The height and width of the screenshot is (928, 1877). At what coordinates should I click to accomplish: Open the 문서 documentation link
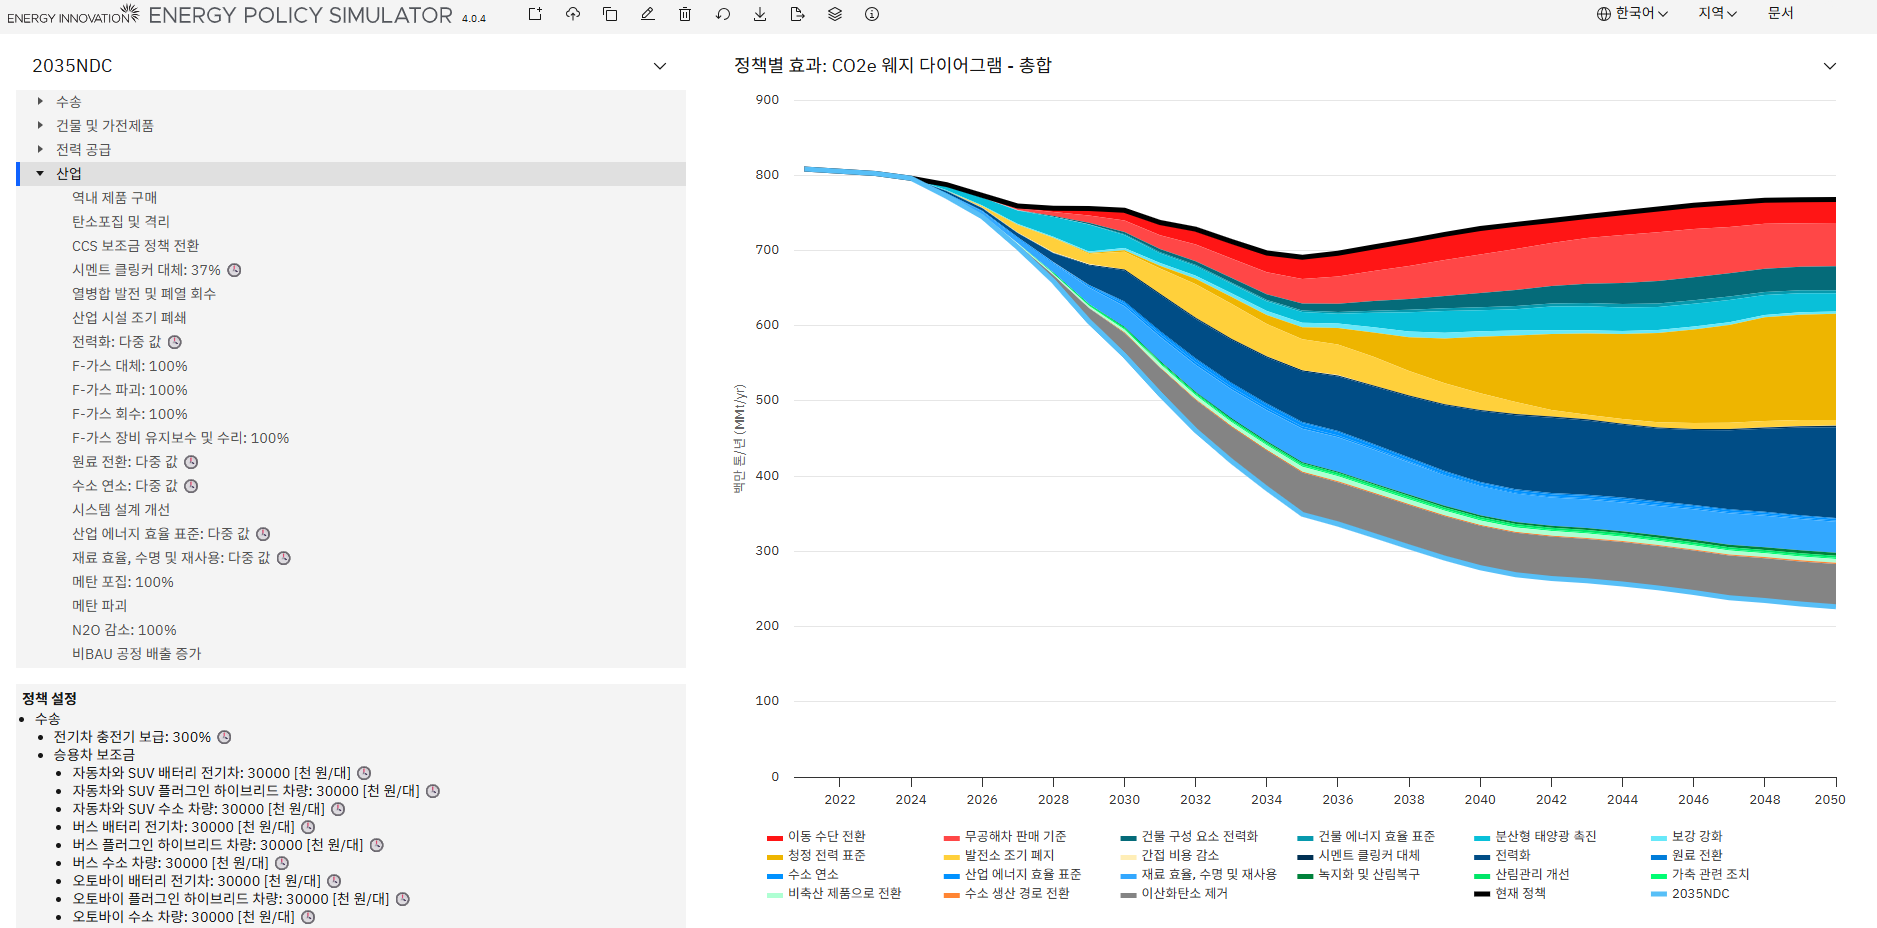[1780, 14]
